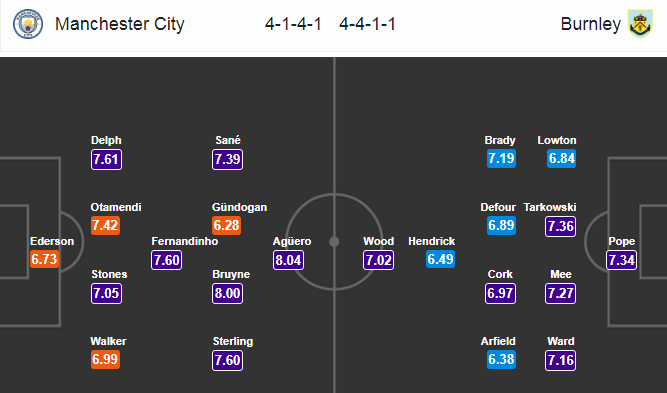Click Gündogan's 6.28 rating badge

tap(226, 225)
